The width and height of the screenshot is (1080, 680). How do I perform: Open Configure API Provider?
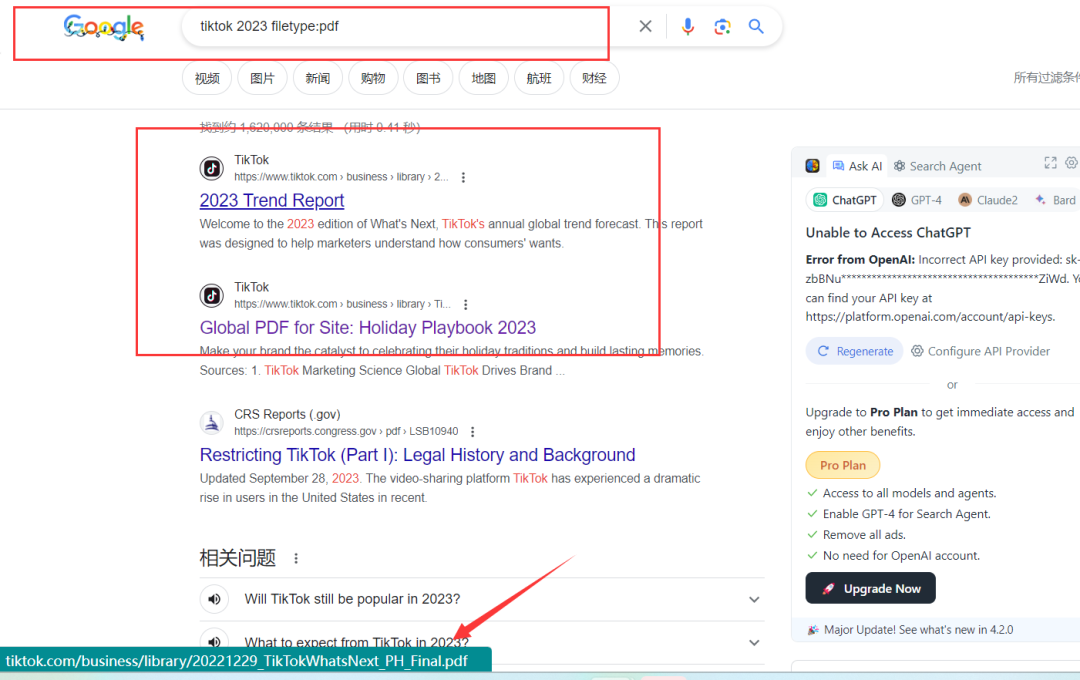click(x=981, y=351)
